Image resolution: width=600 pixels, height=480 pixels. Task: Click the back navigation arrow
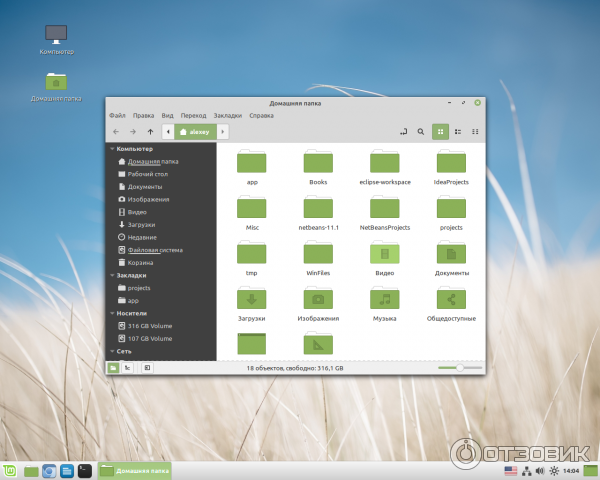(116, 131)
